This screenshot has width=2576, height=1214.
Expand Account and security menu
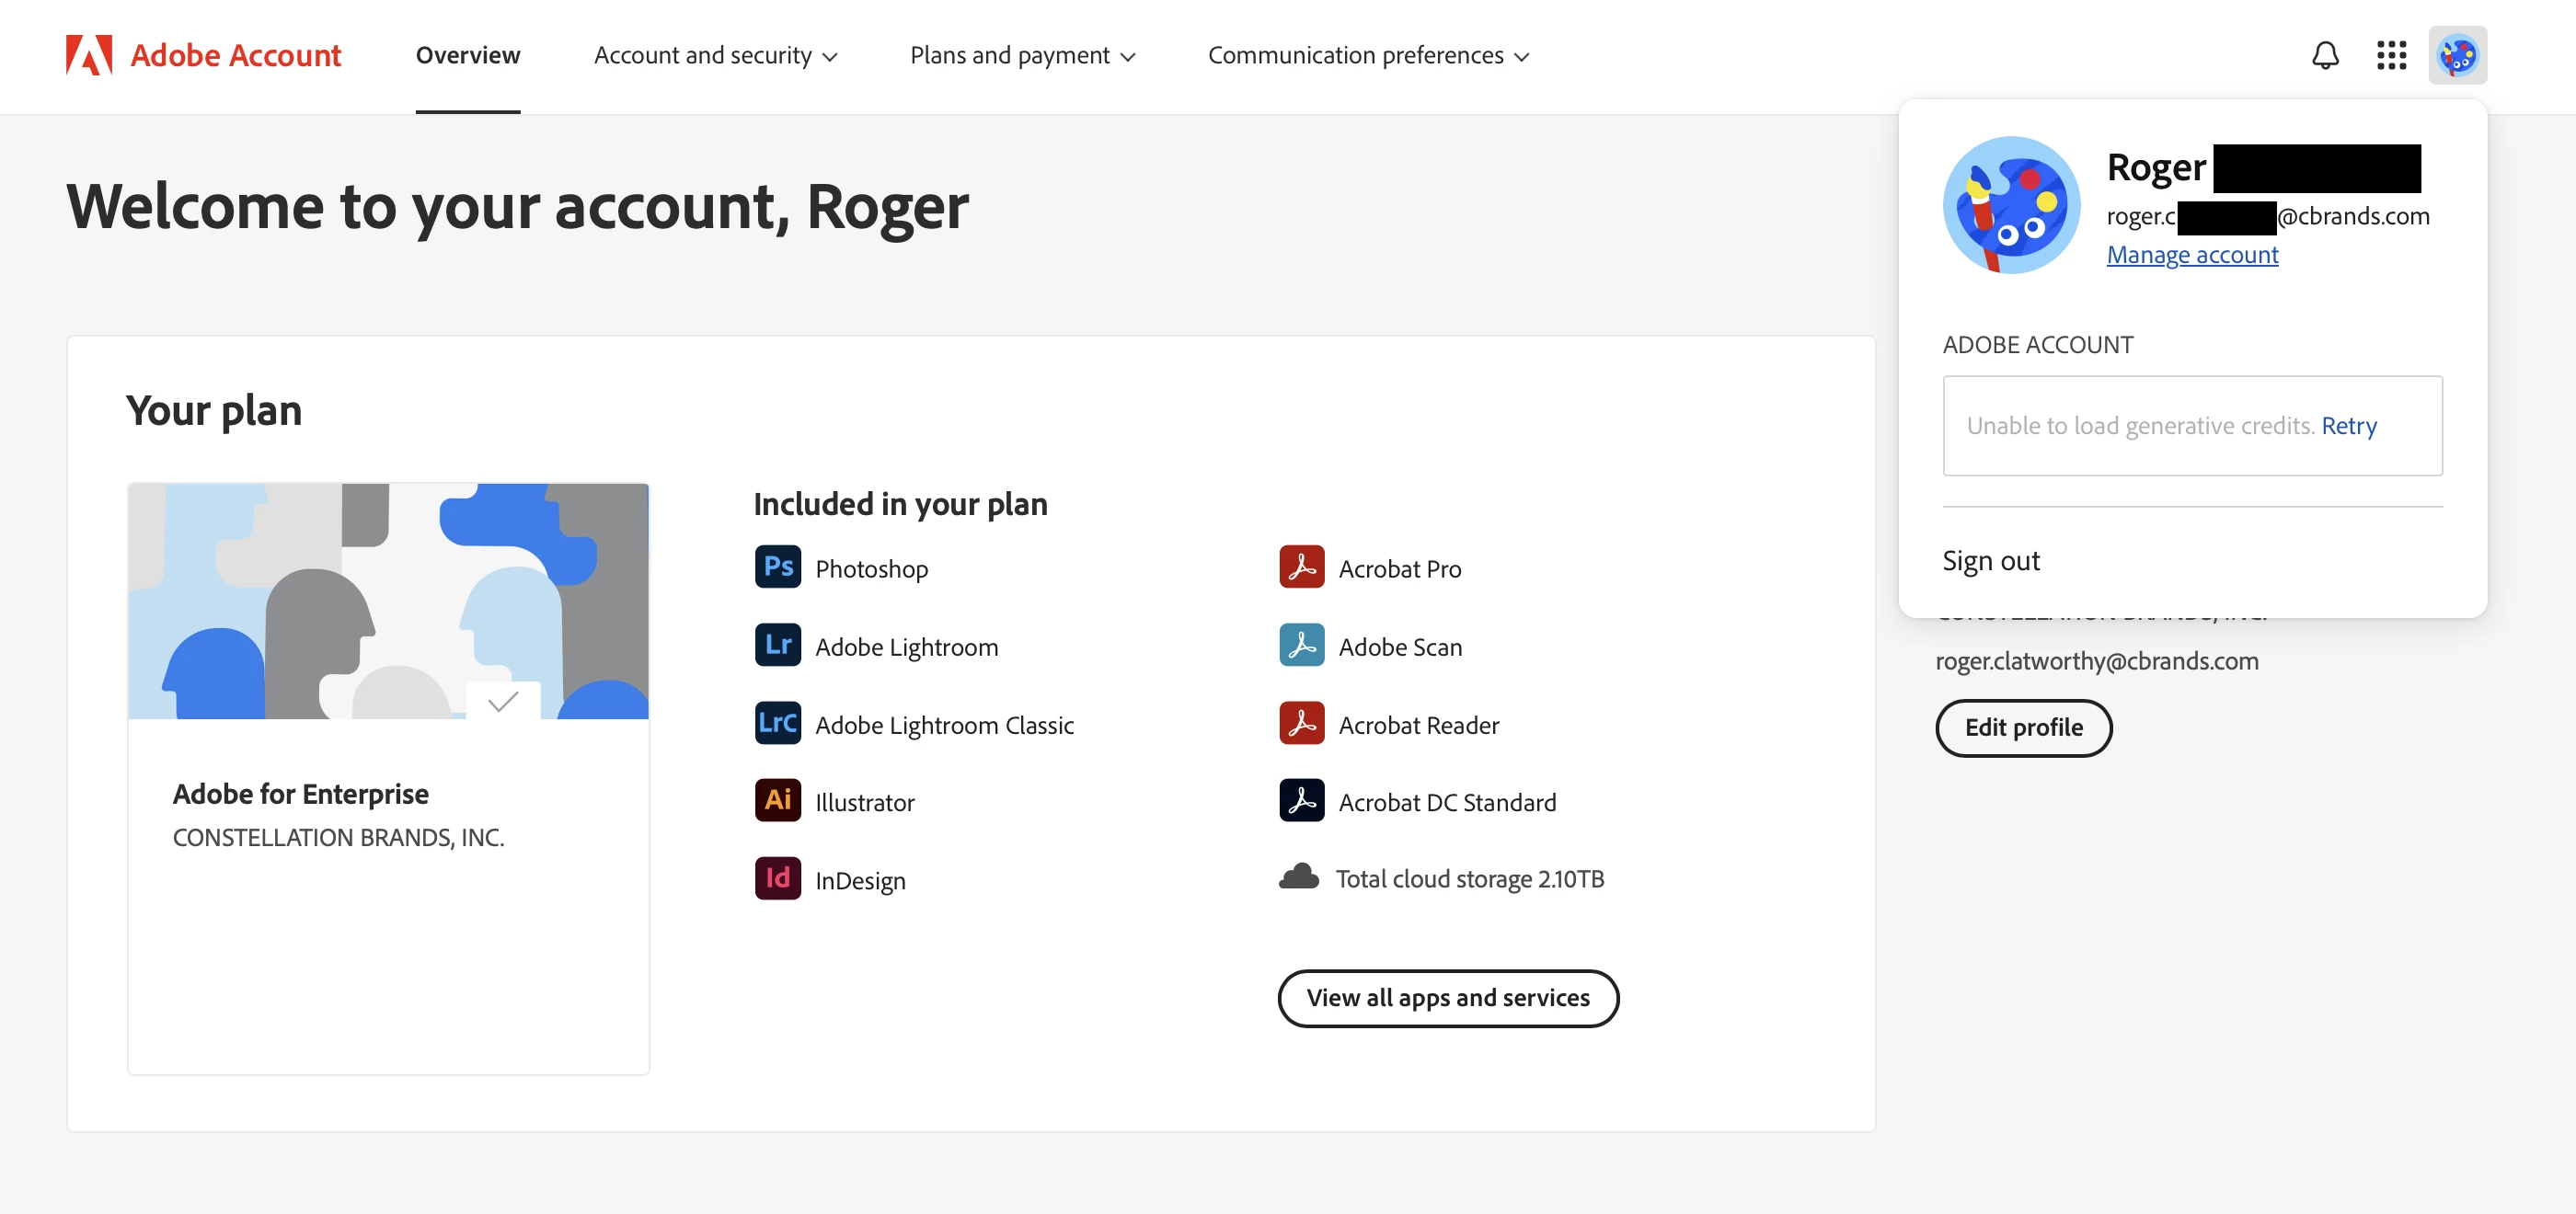tap(714, 55)
